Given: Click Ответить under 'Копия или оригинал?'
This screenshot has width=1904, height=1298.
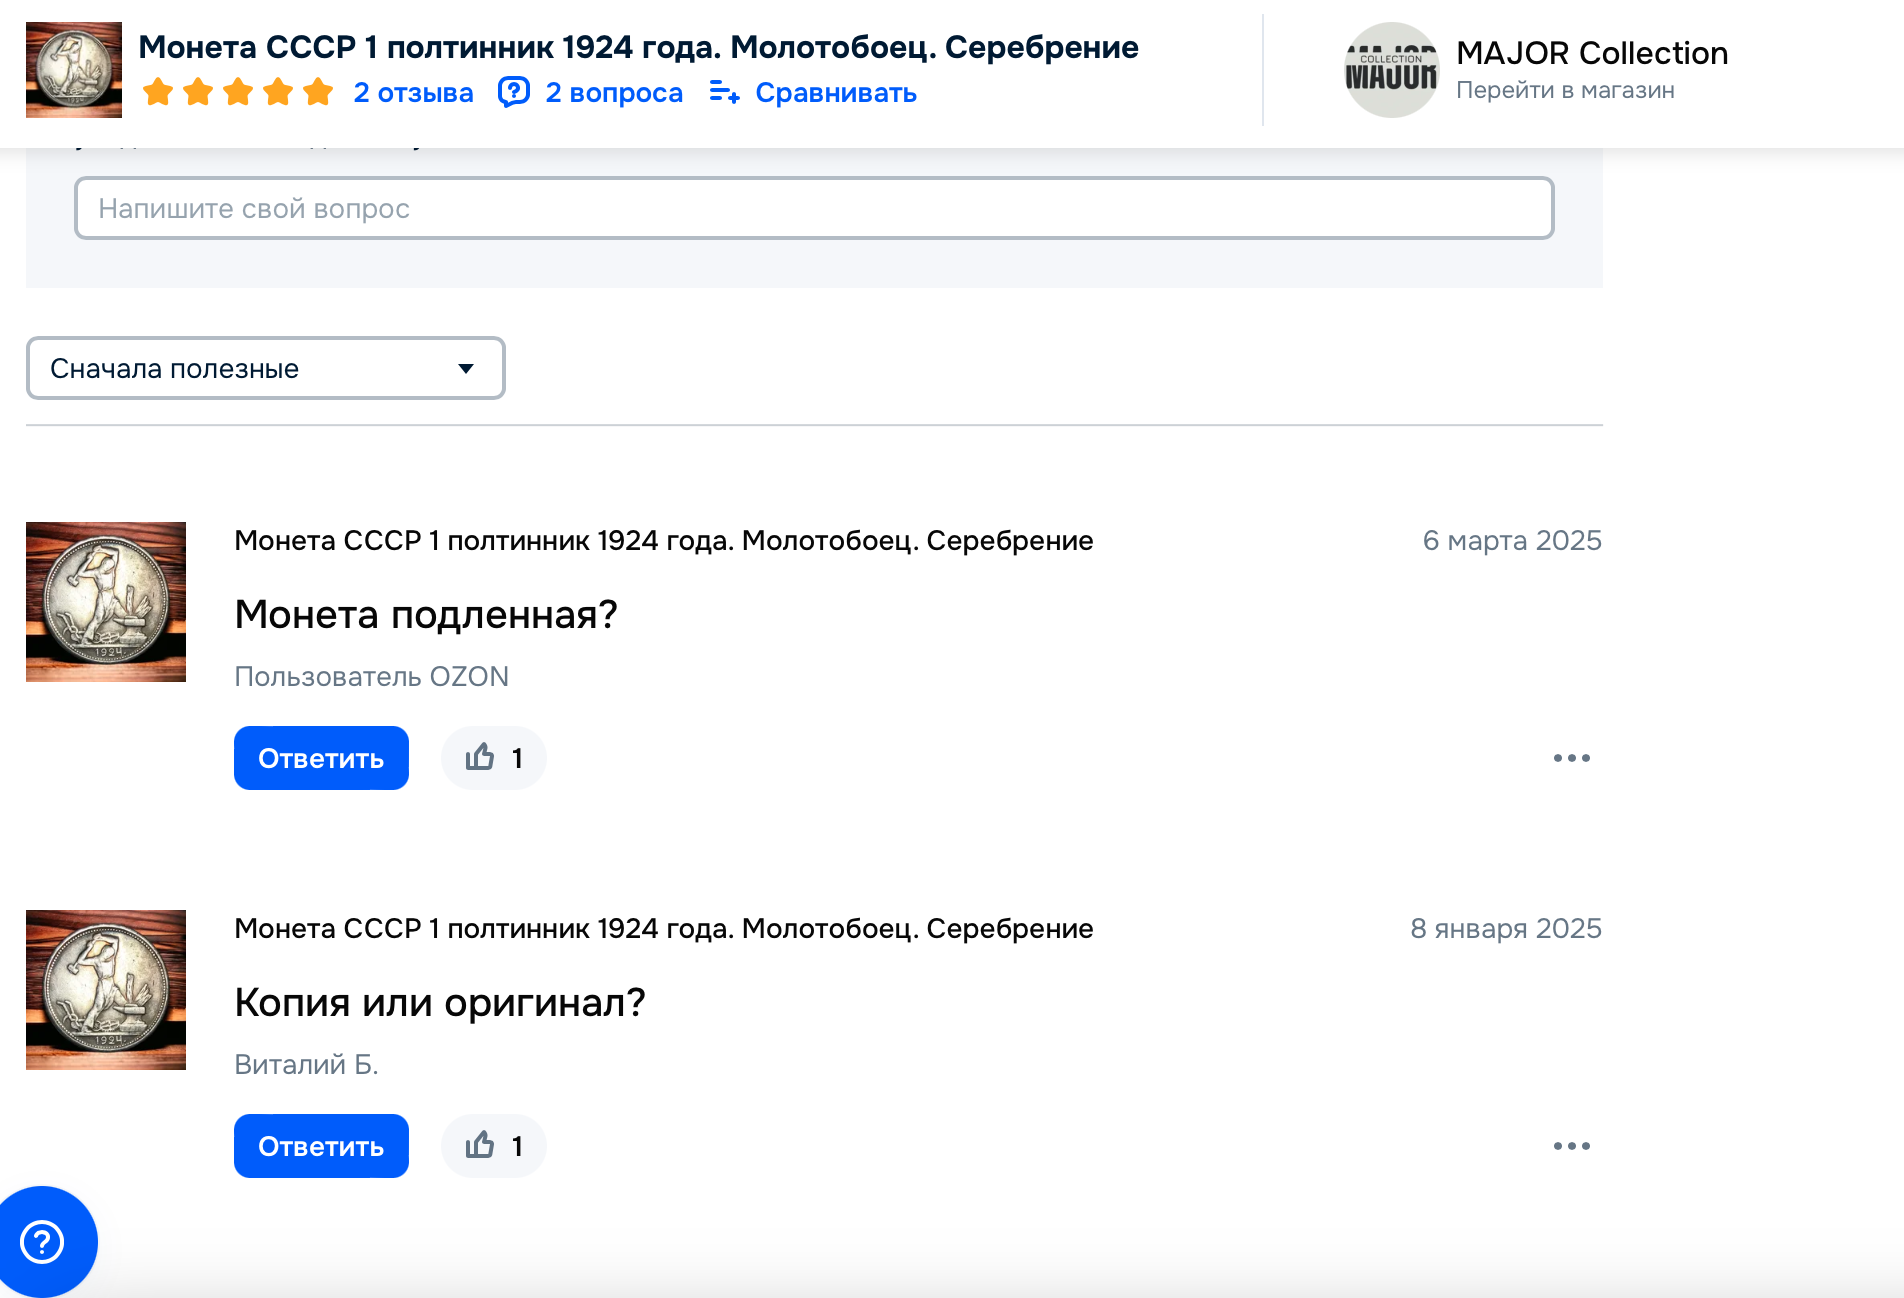Looking at the screenshot, I should [x=321, y=1146].
